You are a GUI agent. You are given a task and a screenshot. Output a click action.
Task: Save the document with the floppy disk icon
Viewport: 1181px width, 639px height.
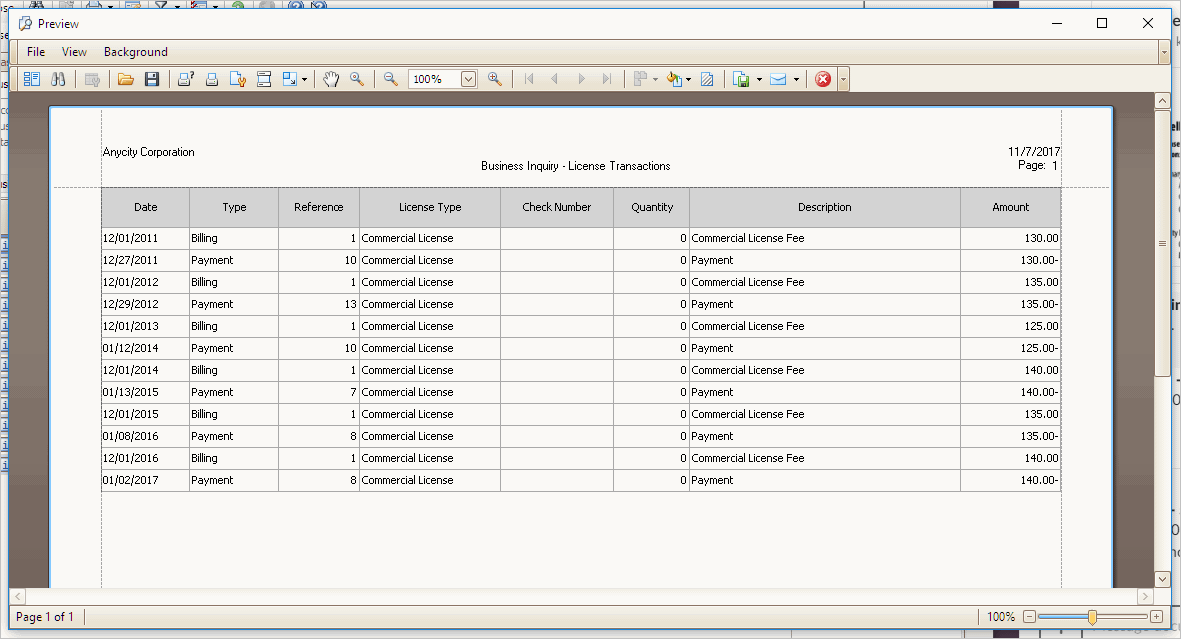pos(152,79)
